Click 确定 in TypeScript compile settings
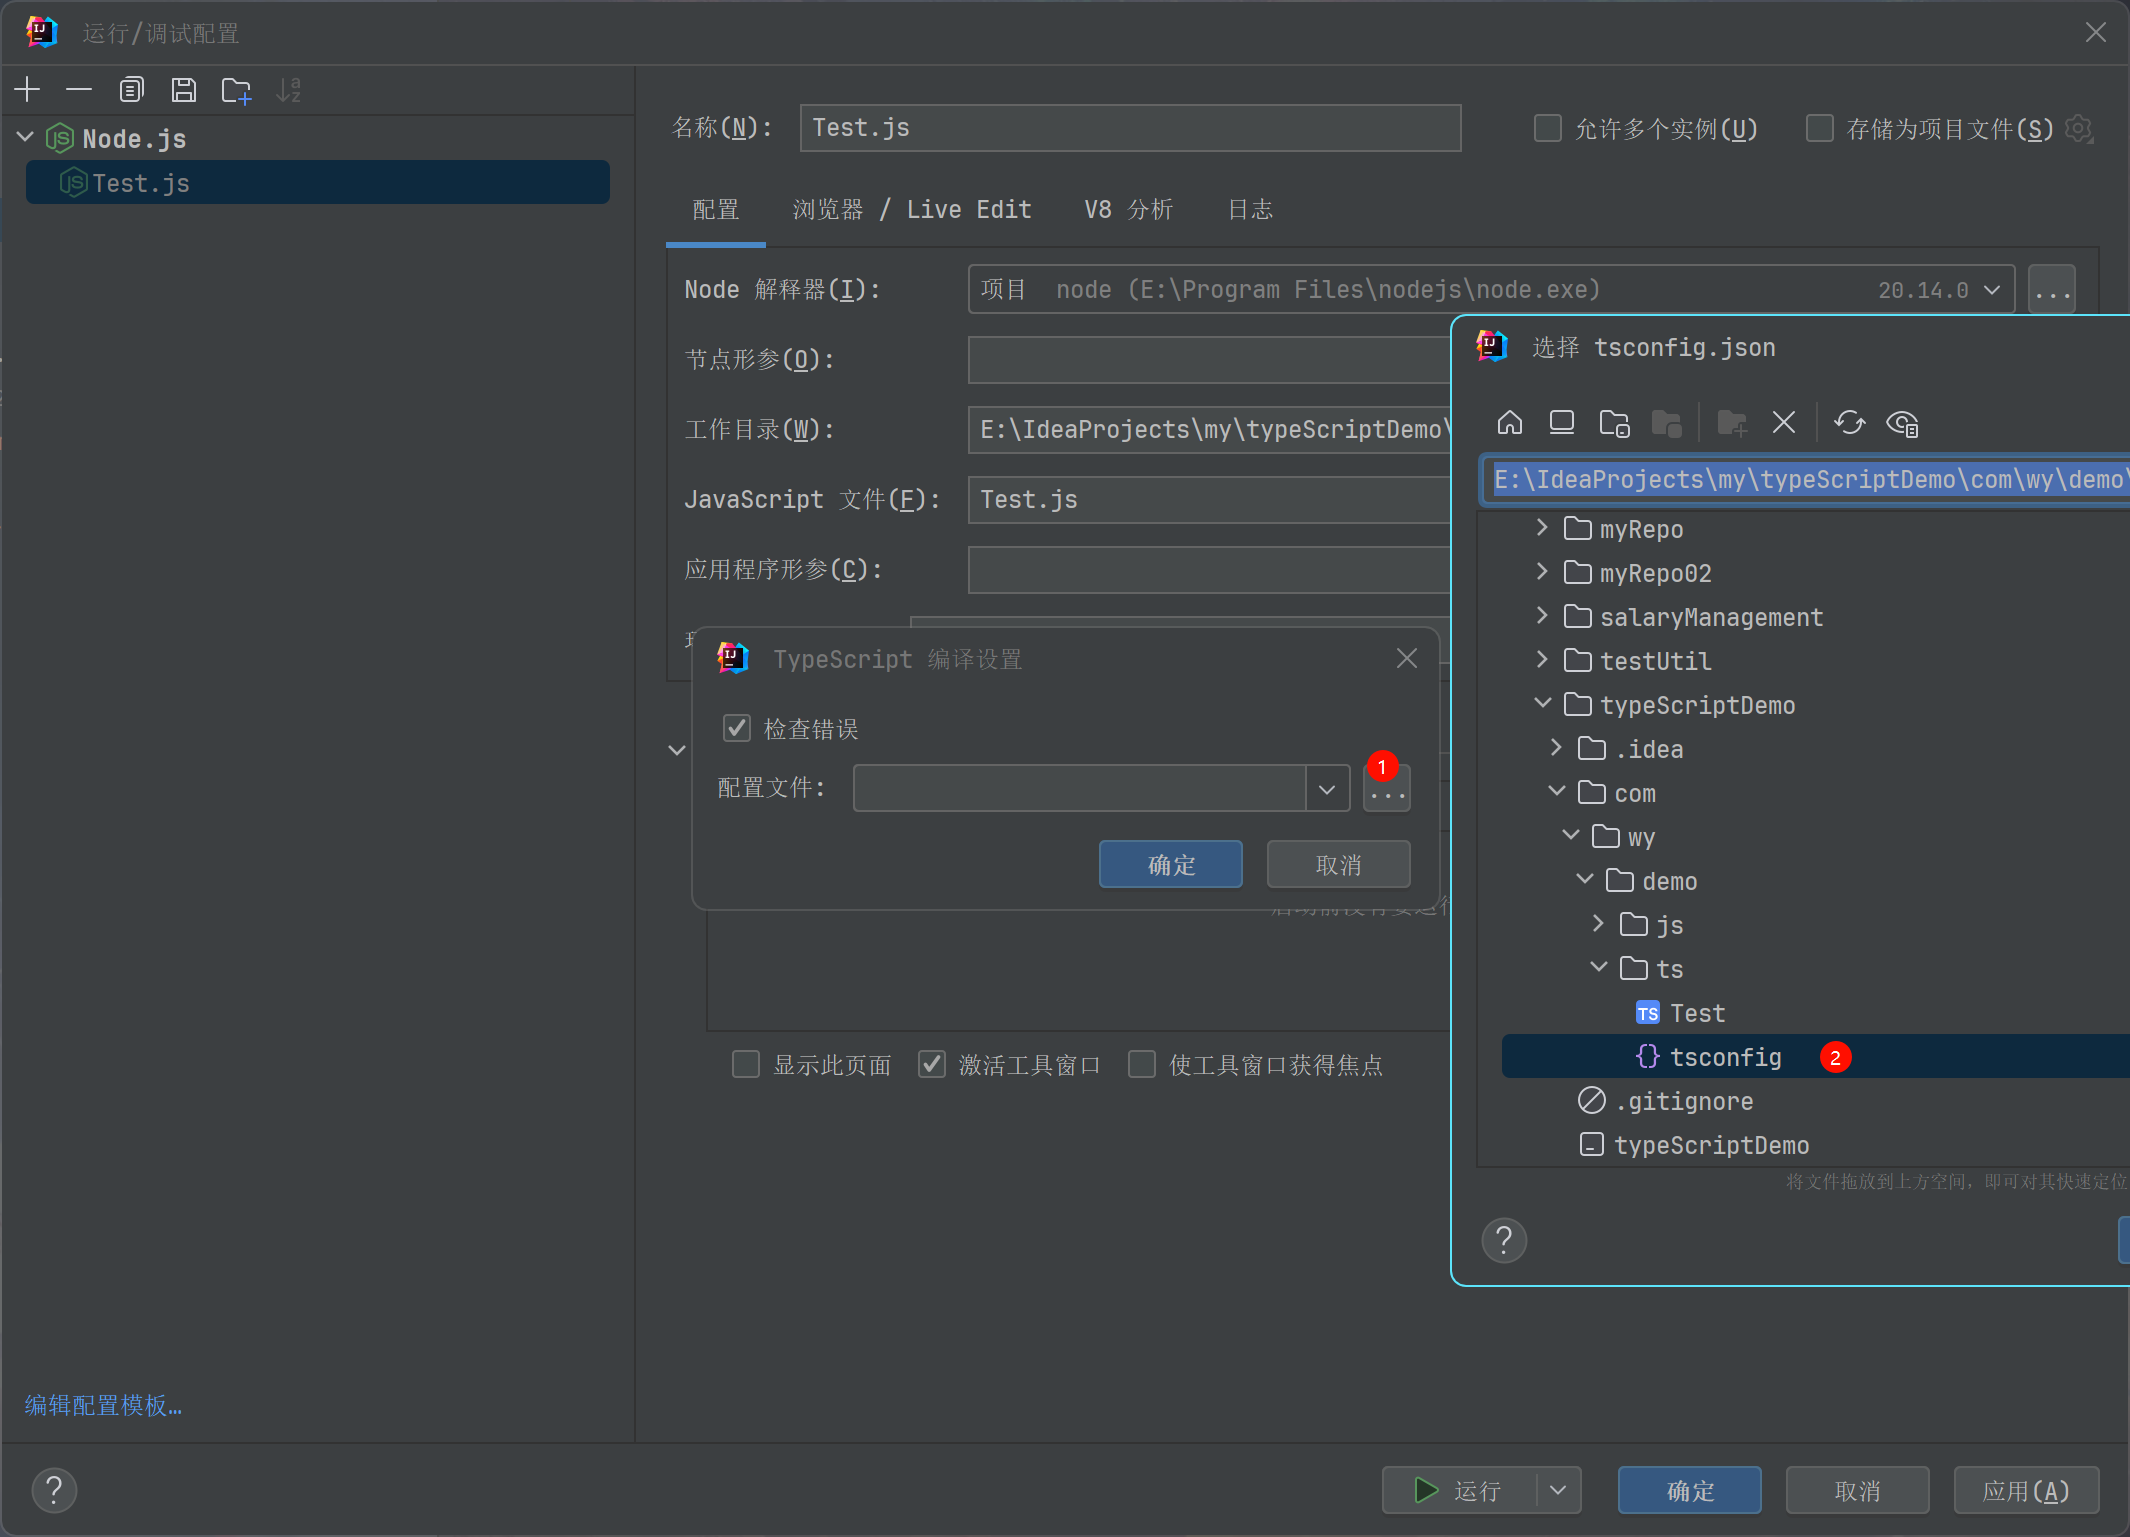The image size is (2130, 1537). (1171, 864)
